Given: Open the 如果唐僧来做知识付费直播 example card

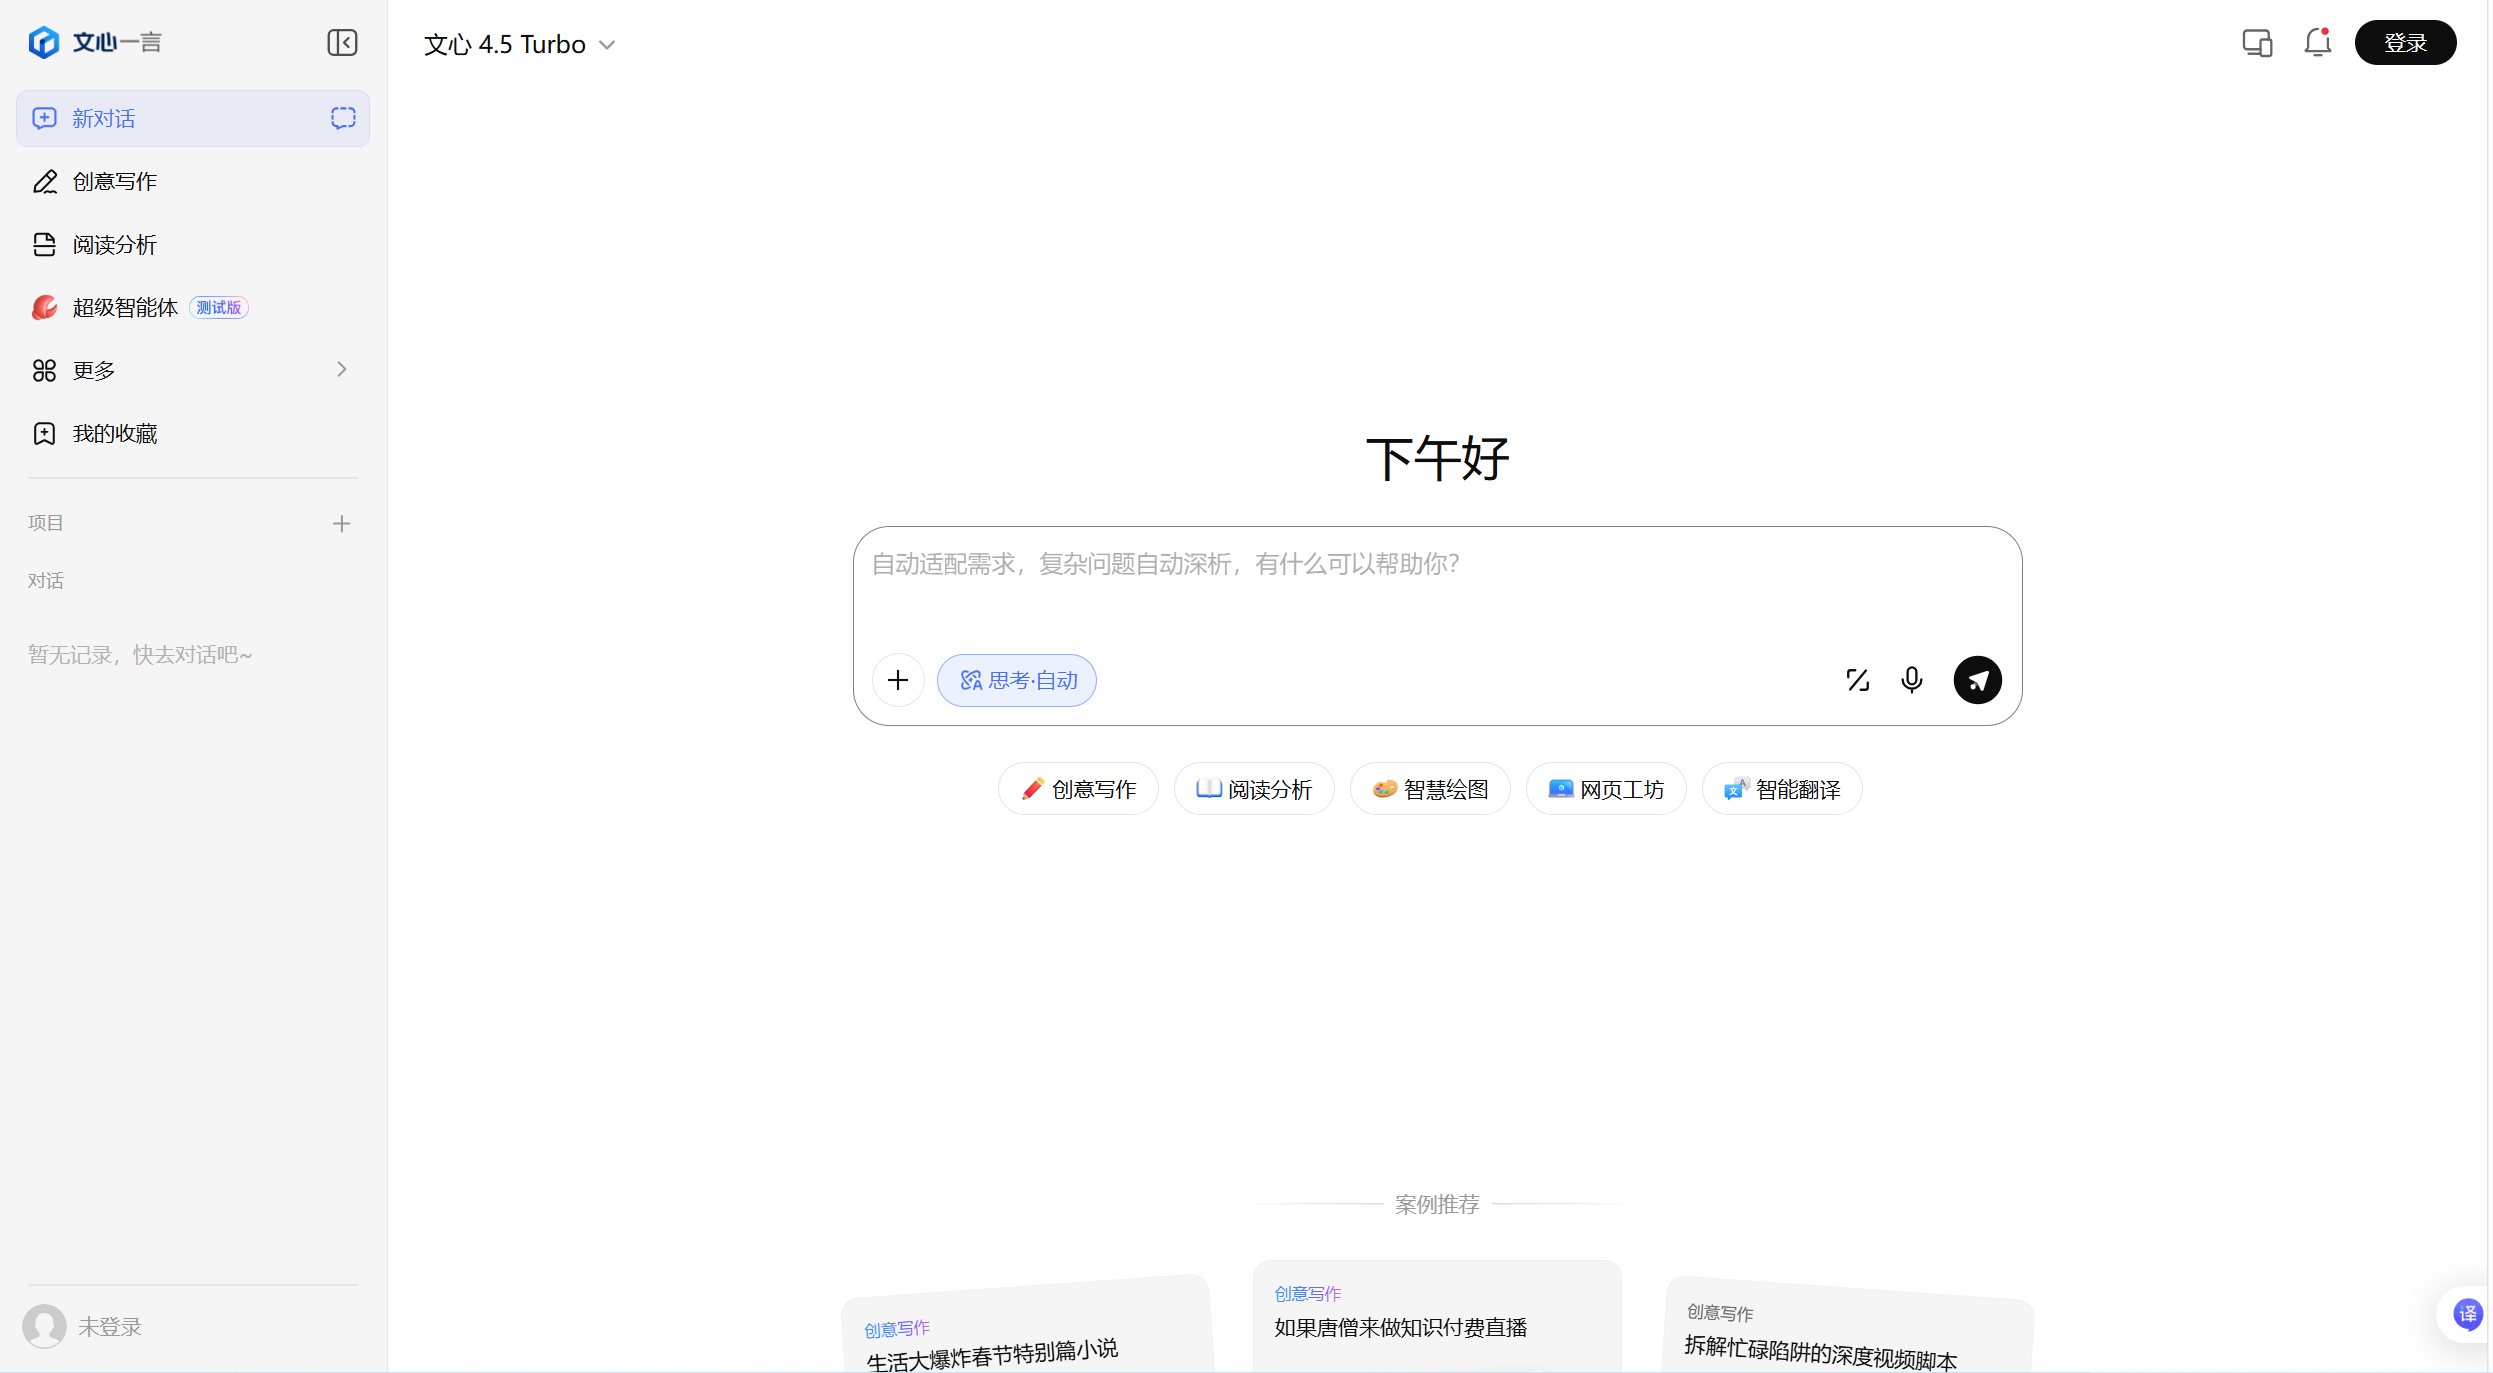Looking at the screenshot, I should [1399, 1327].
